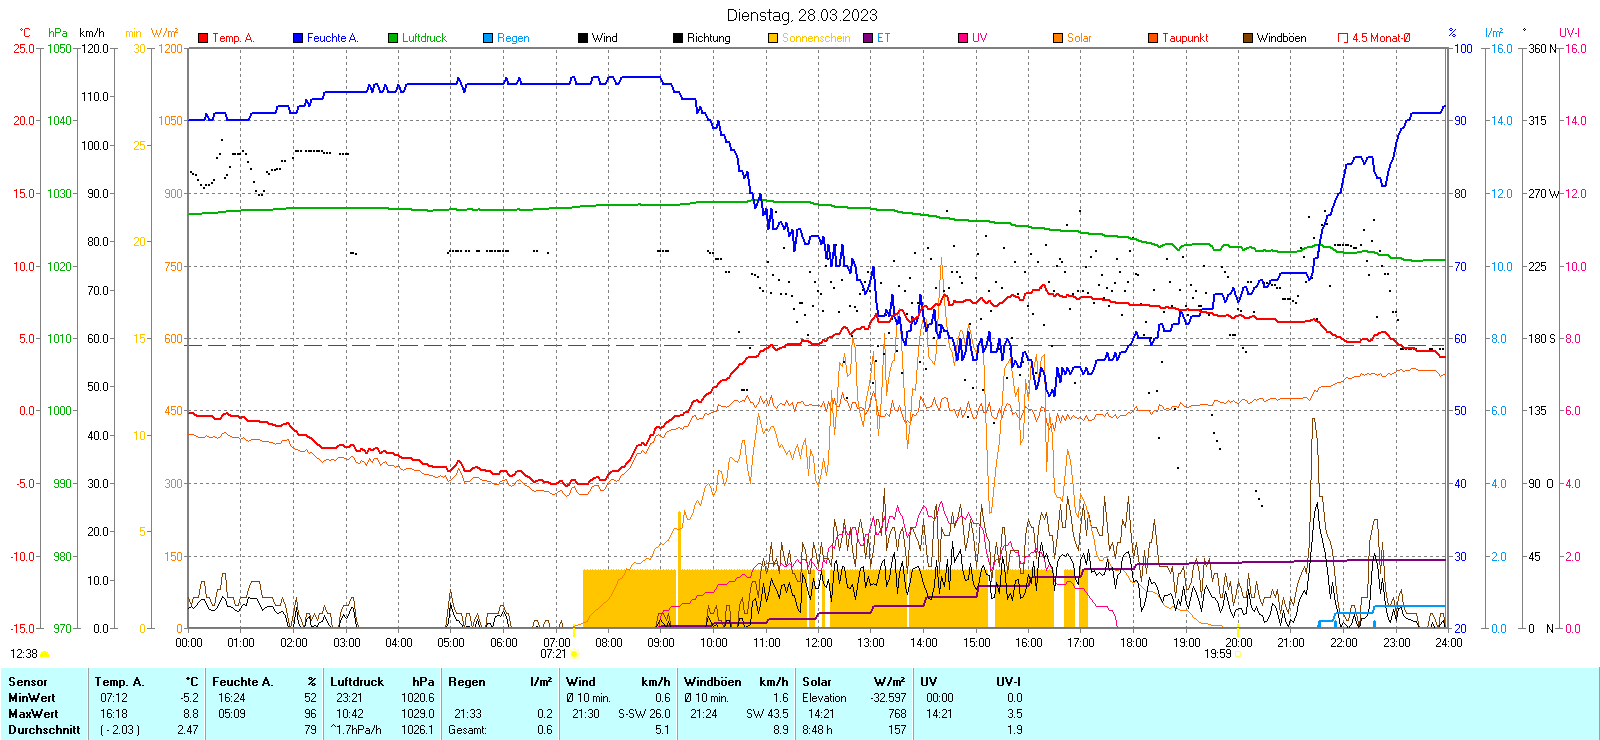Click the magenta UV legend square
1600x740 pixels.
963,38
